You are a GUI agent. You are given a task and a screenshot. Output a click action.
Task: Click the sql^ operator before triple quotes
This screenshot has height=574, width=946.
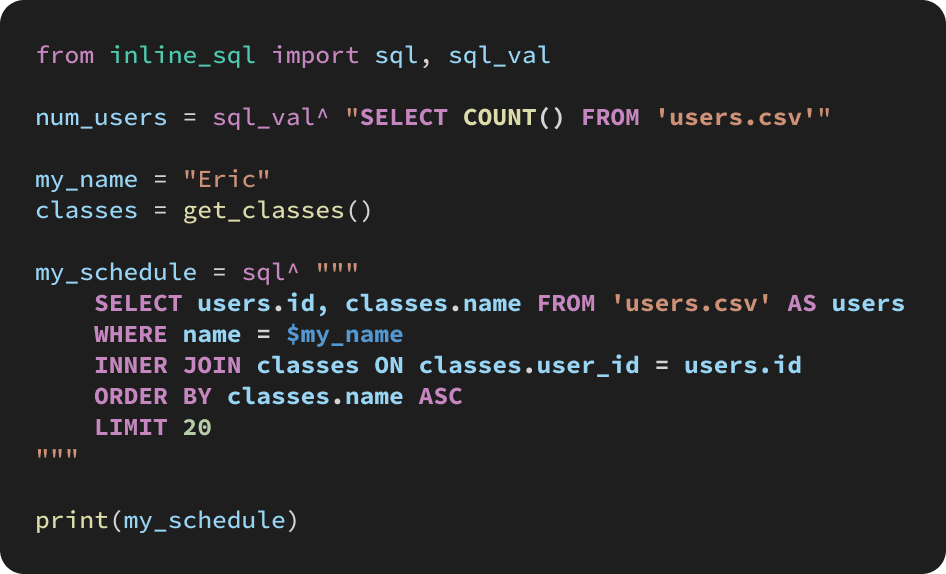pyautogui.click(x=270, y=273)
